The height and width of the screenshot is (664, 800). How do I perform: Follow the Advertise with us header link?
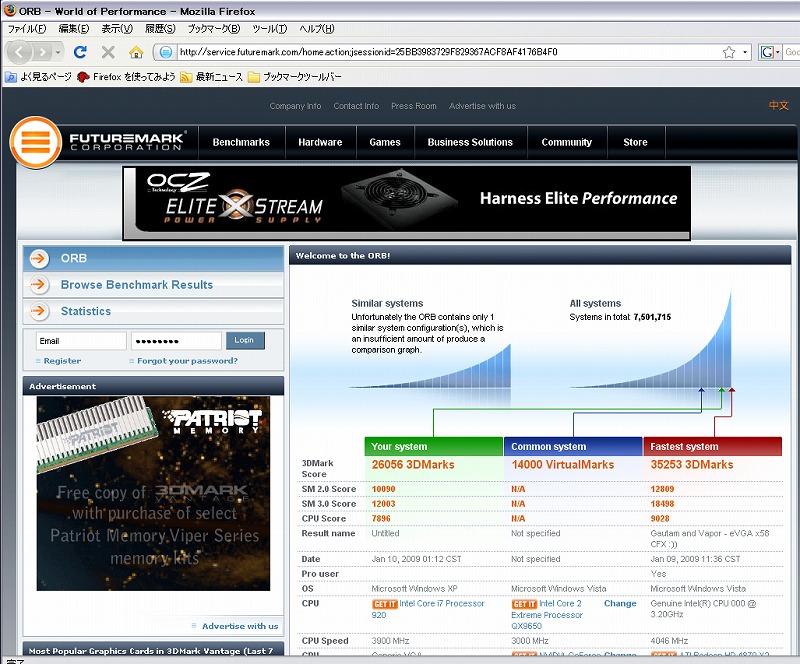482,106
